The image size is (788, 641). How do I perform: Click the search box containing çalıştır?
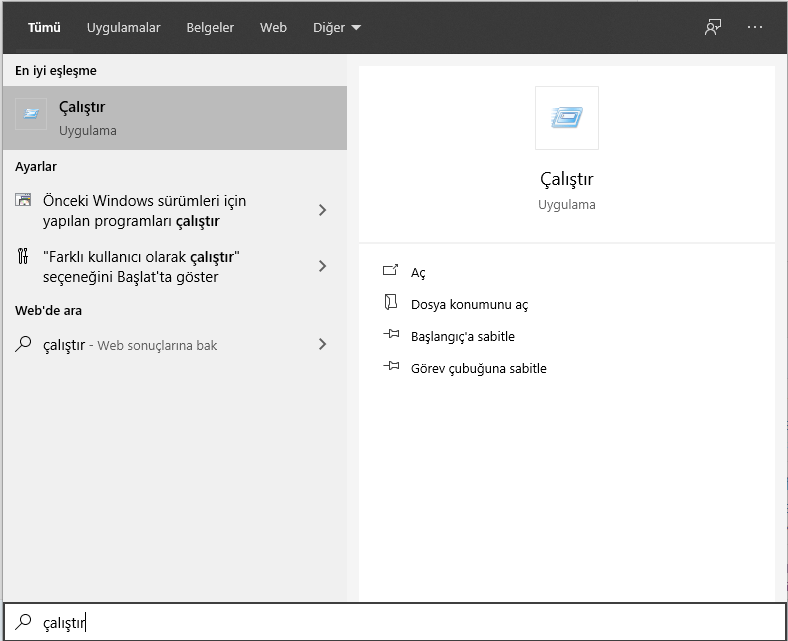pos(394,622)
